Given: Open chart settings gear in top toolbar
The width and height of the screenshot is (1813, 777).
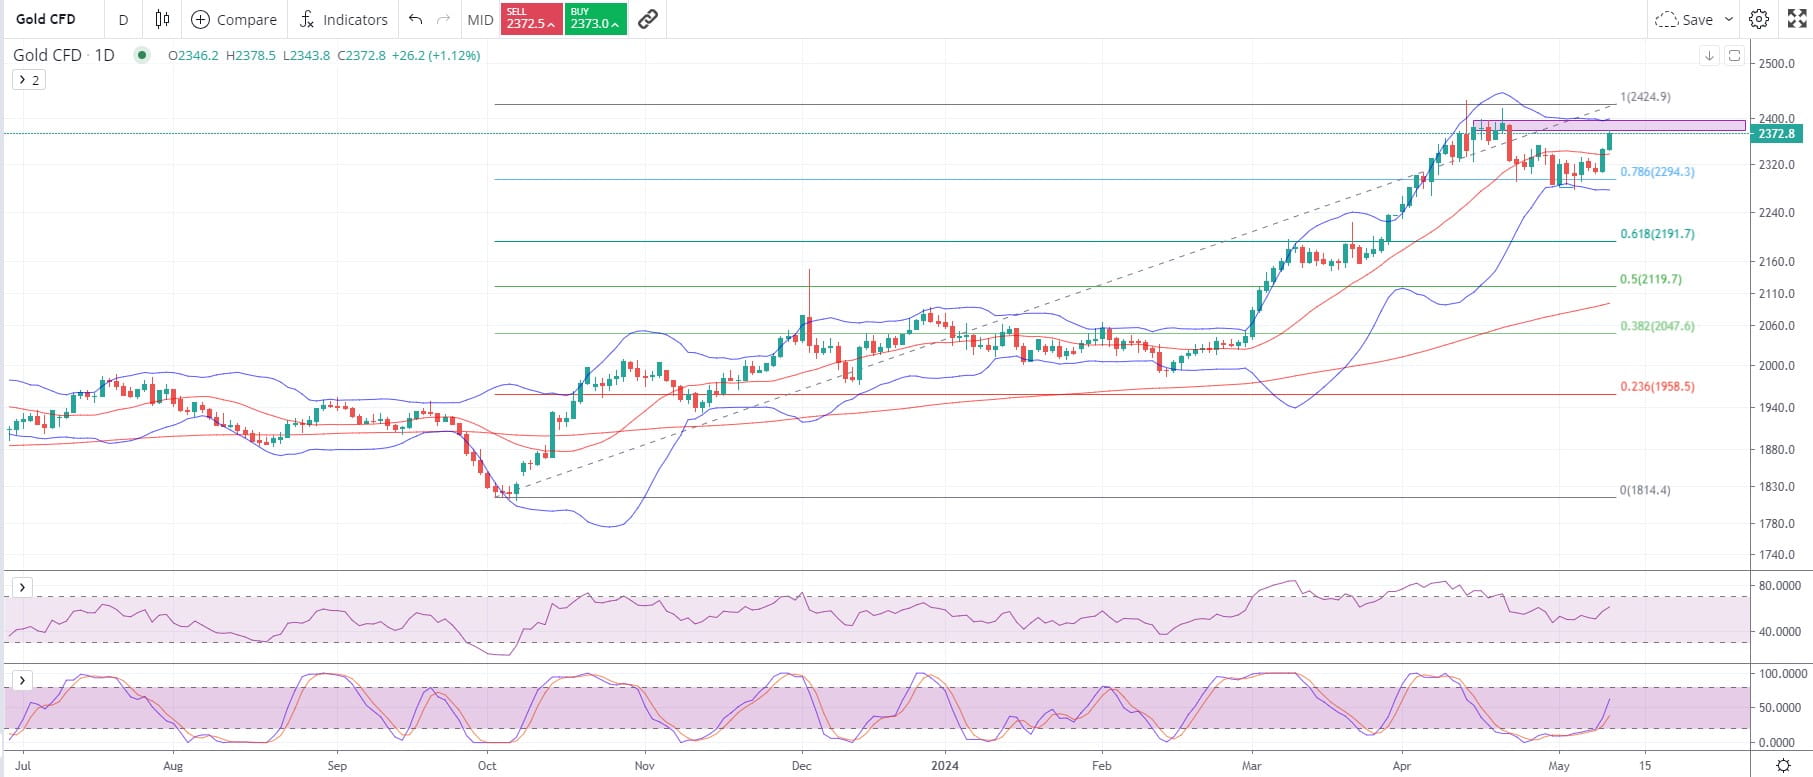Looking at the screenshot, I should [x=1759, y=19].
